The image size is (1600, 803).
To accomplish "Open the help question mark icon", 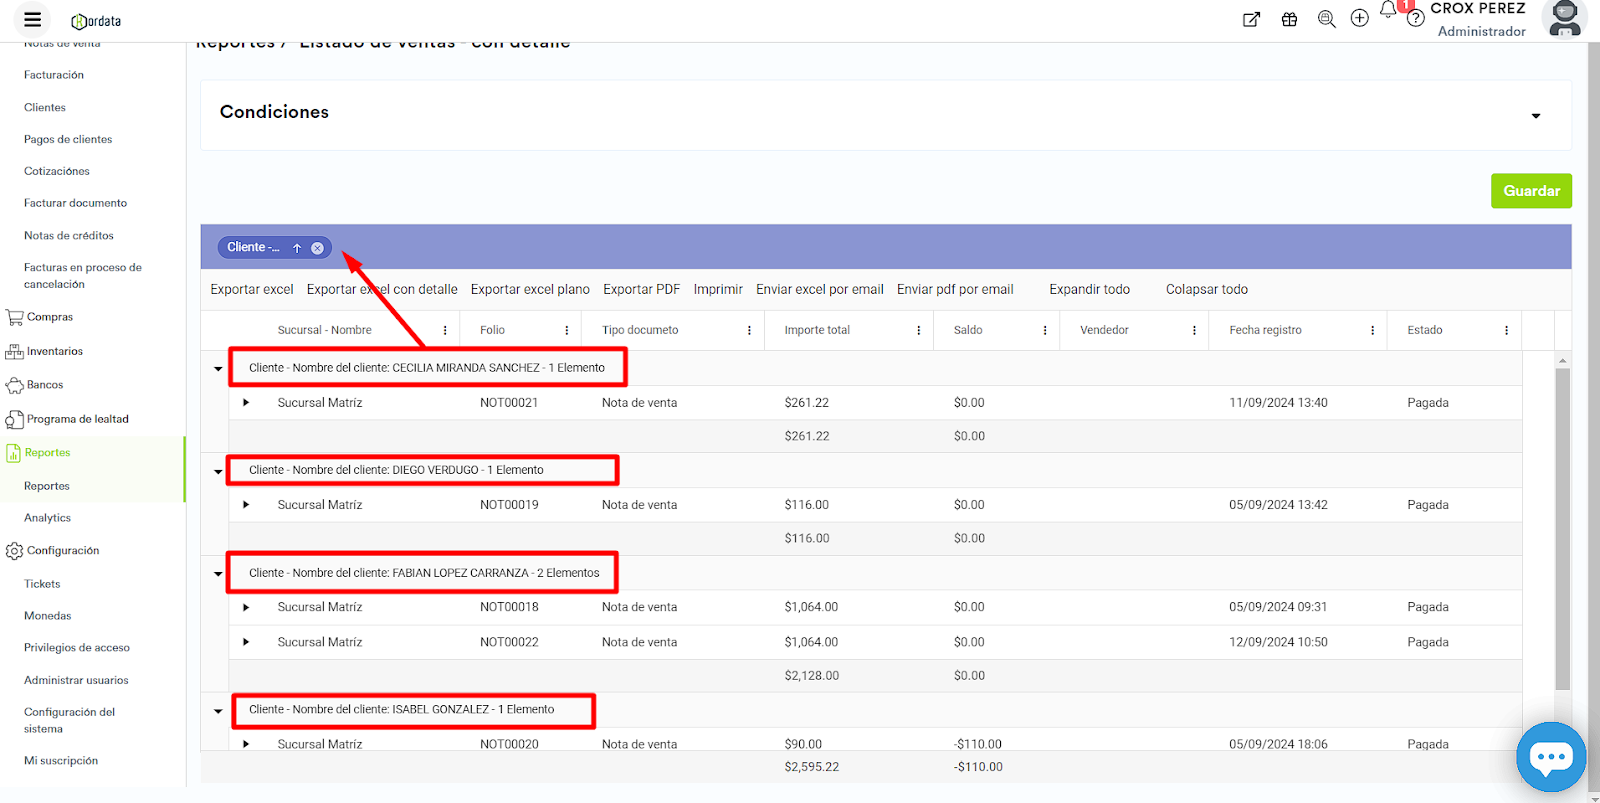I will coord(1415,19).
